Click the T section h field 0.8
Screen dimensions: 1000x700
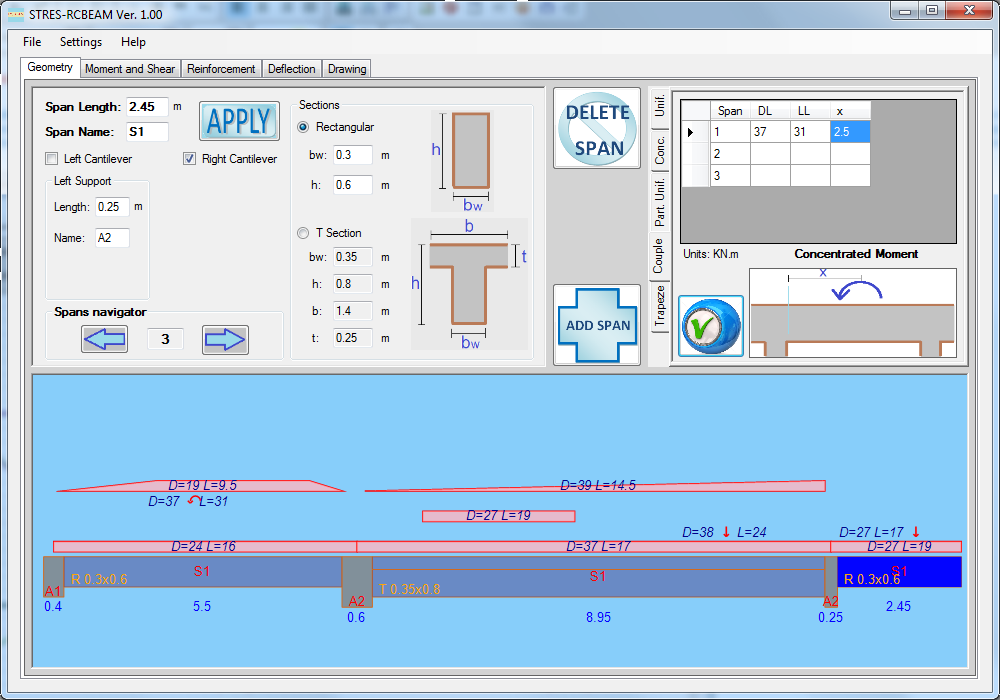pyautogui.click(x=353, y=284)
